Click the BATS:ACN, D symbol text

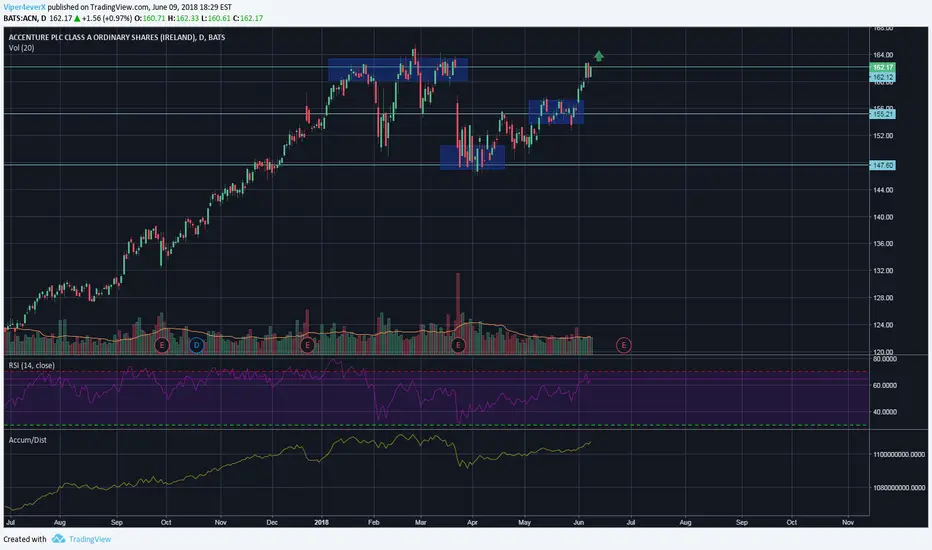coord(24,18)
